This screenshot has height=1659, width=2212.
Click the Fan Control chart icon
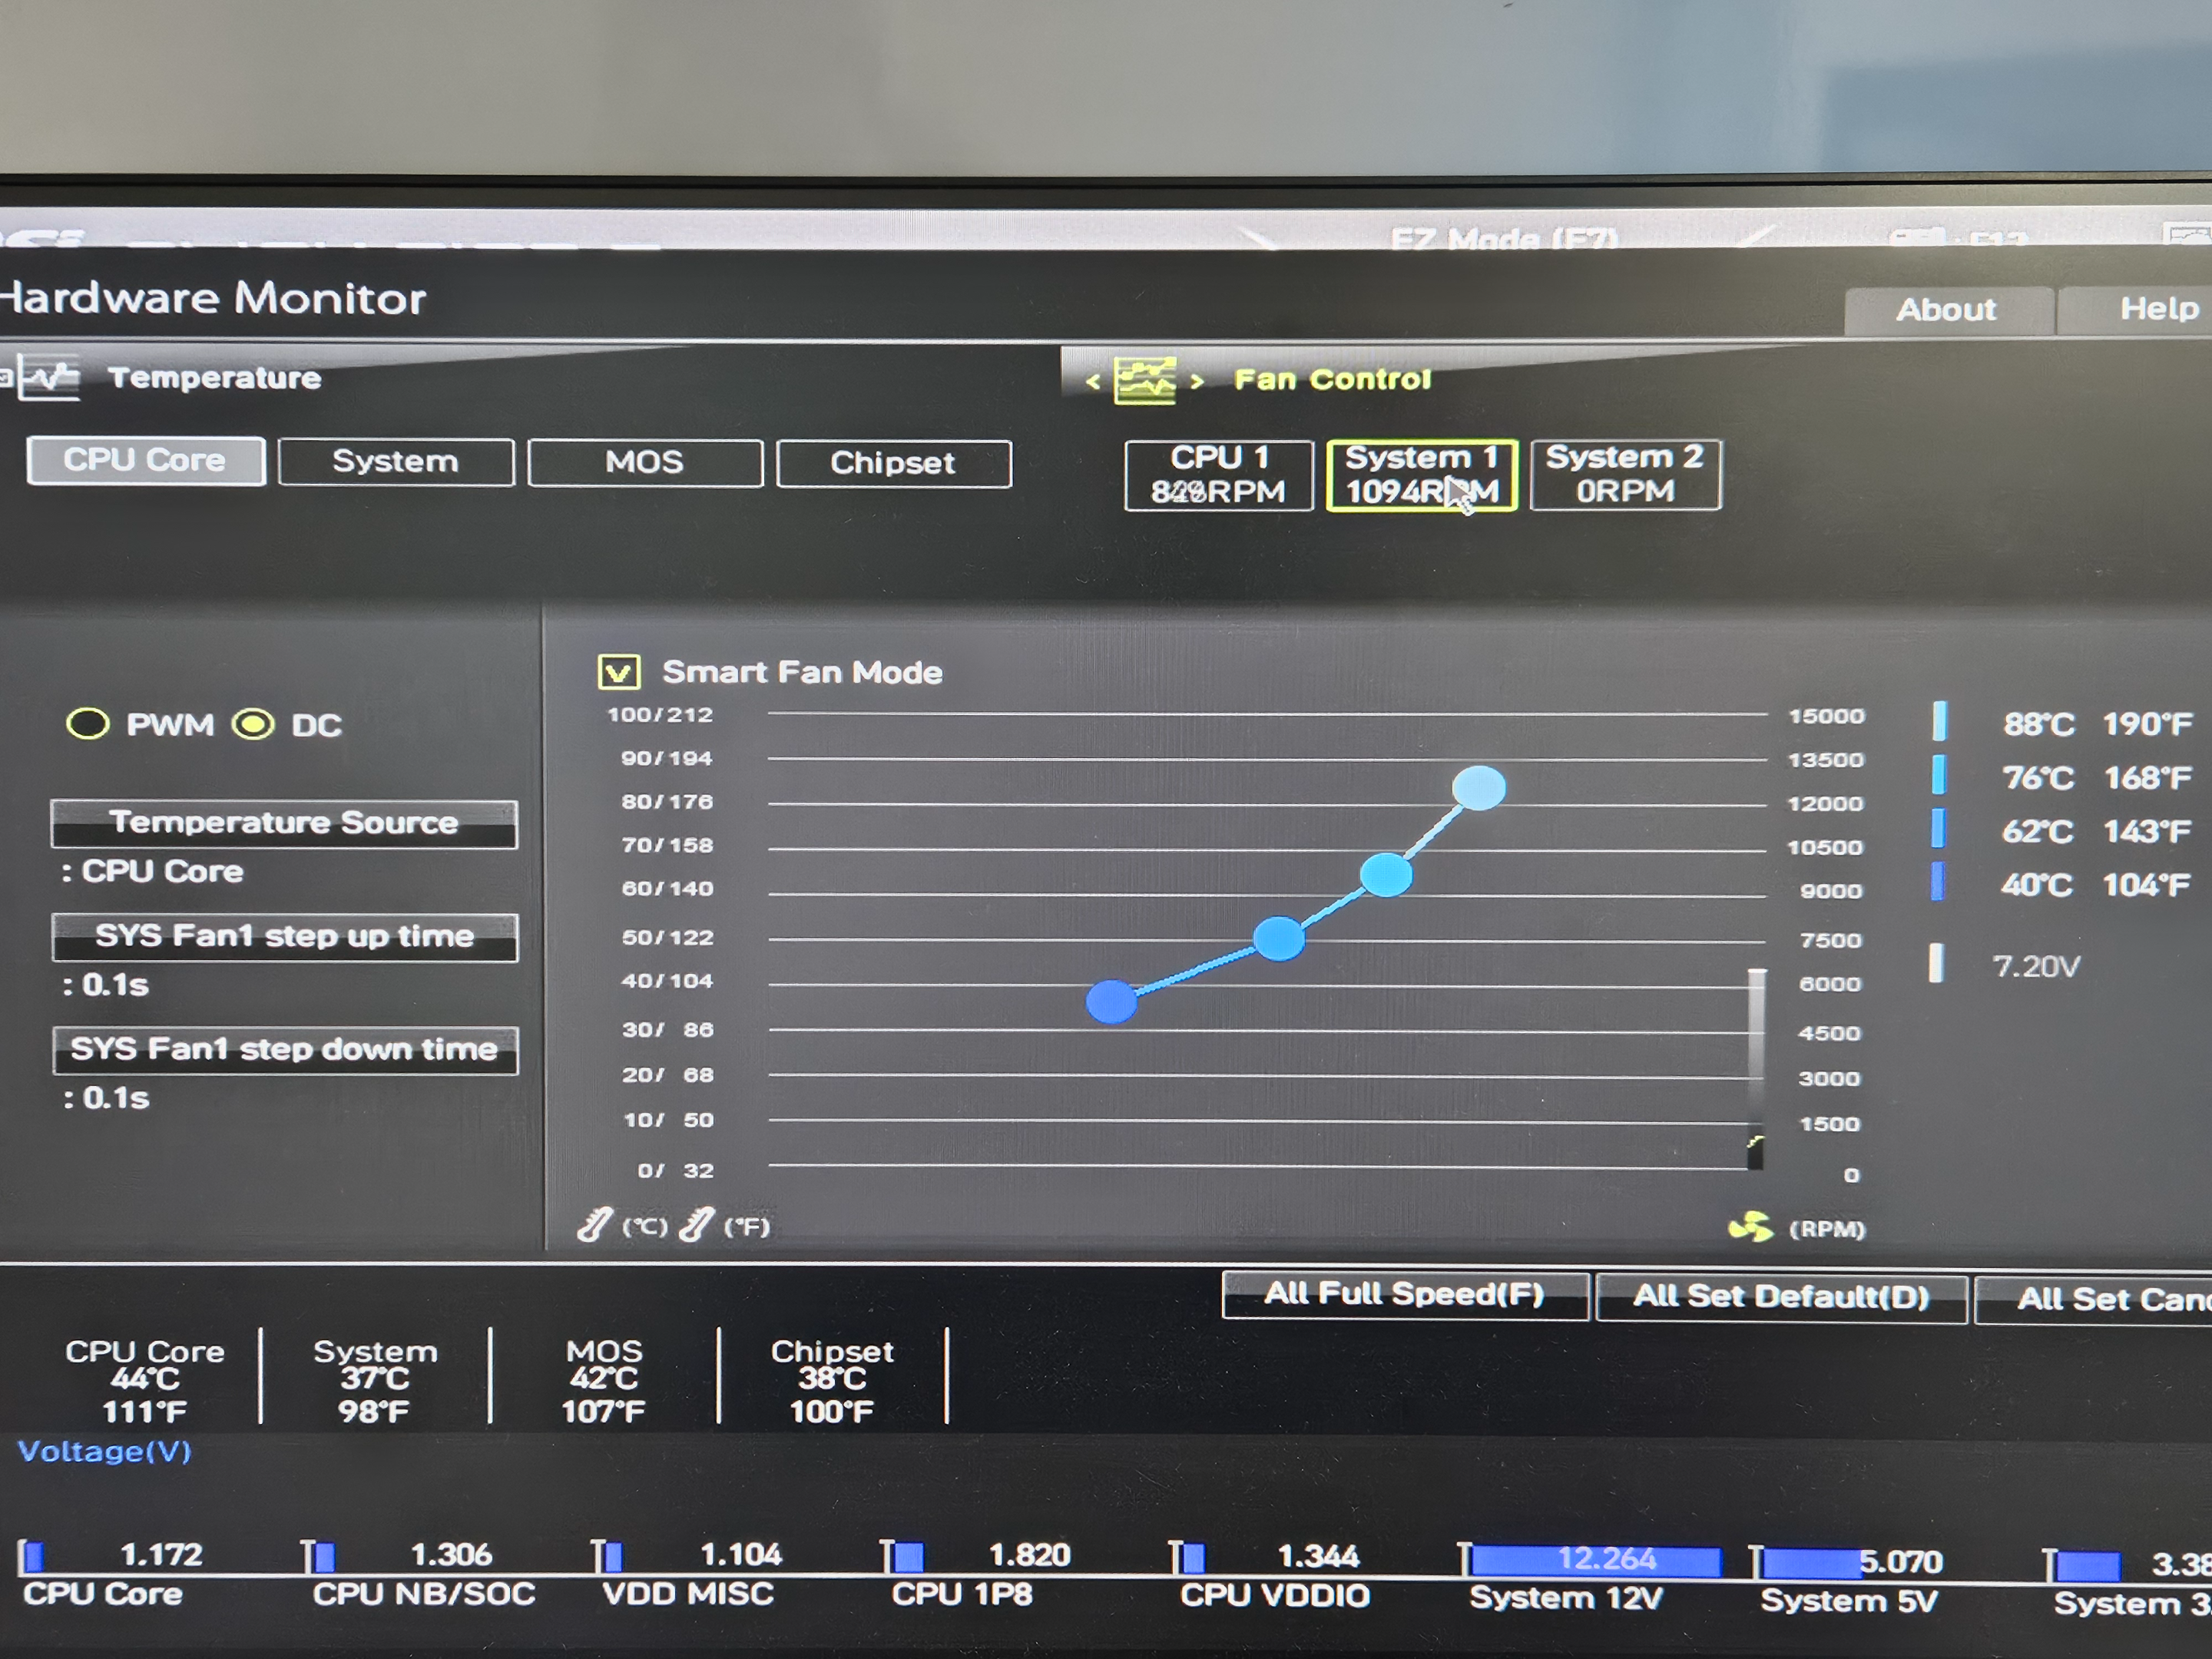[x=1145, y=380]
